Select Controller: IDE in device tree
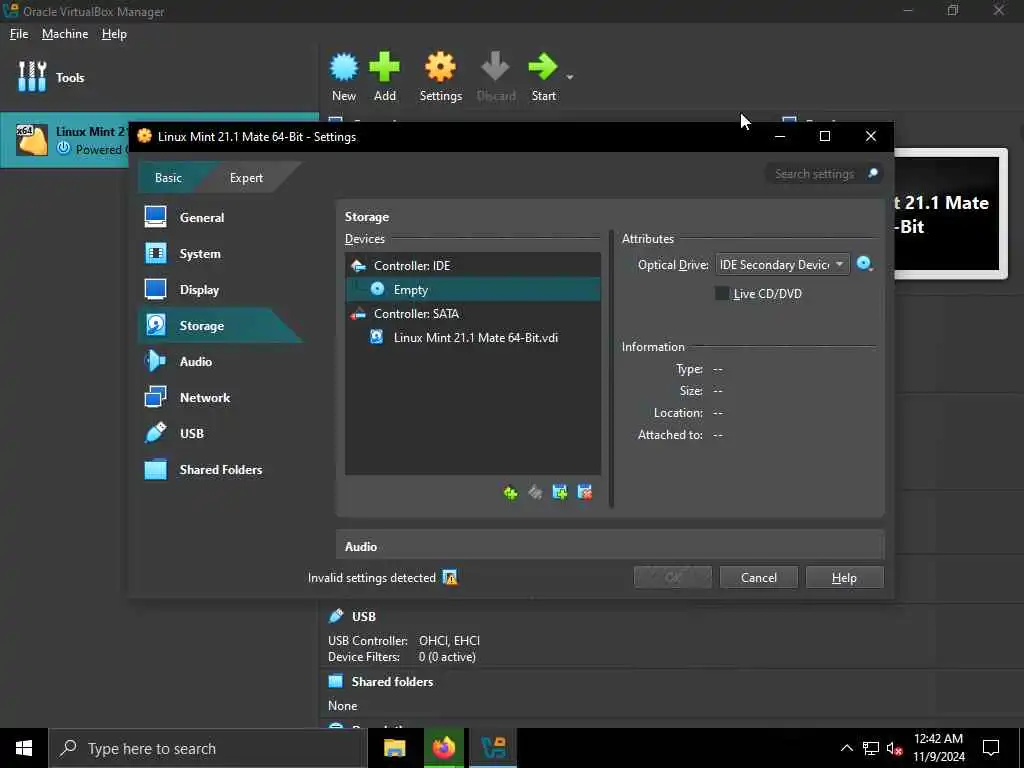The width and height of the screenshot is (1024, 768). 473,265
